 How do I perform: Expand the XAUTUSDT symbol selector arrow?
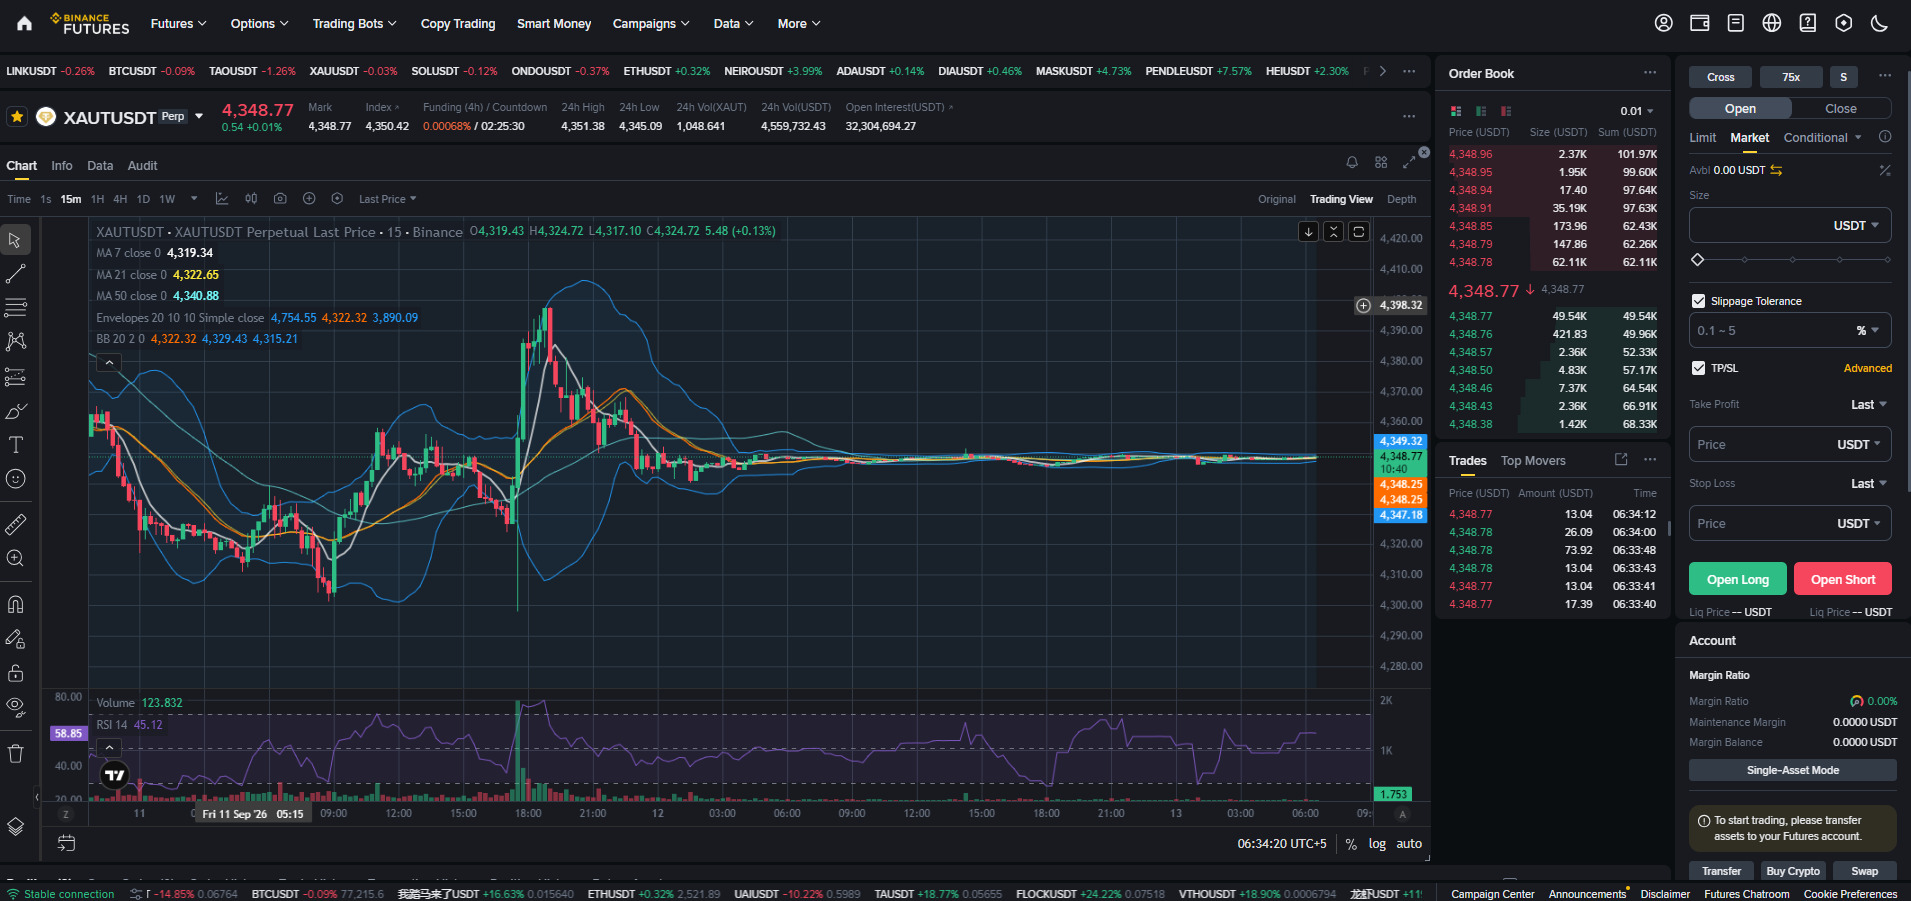(199, 117)
